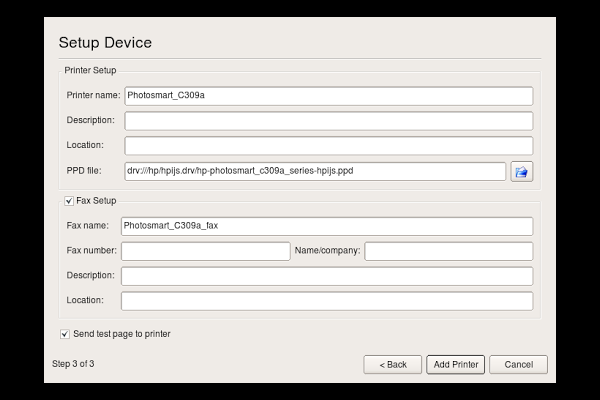Screen dimensions: 600x400
Task: Click the Name/company label text
Action: pyautogui.click(x=327, y=251)
